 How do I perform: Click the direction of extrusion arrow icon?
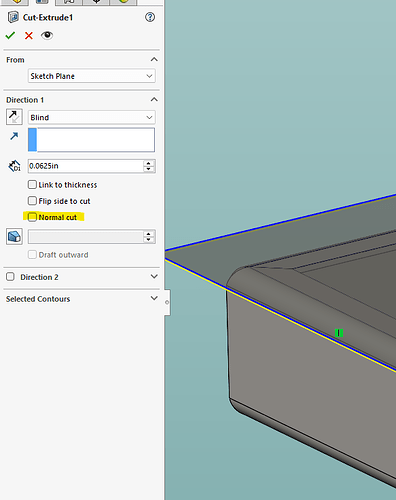(14, 136)
